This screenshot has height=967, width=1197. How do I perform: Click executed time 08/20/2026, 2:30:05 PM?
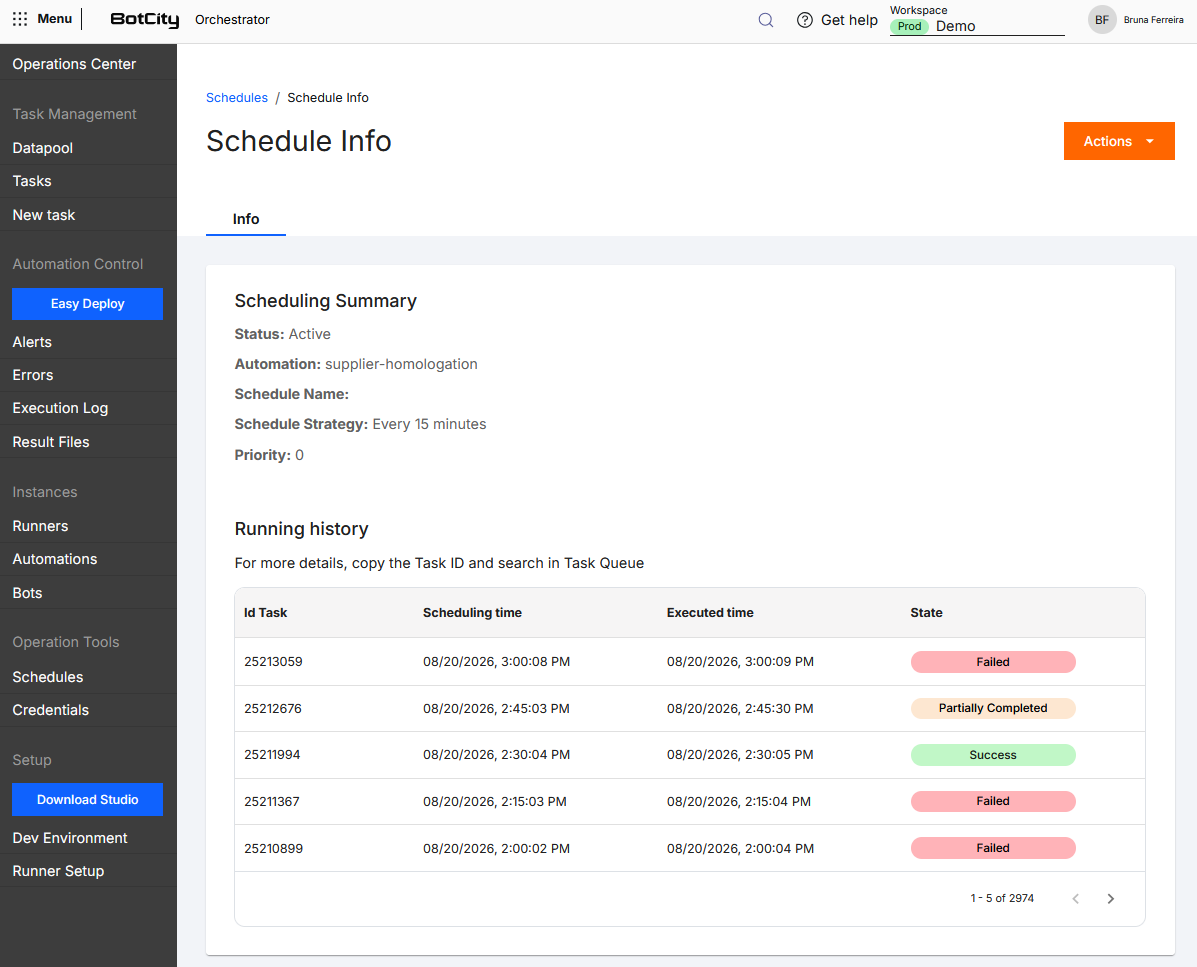click(740, 755)
